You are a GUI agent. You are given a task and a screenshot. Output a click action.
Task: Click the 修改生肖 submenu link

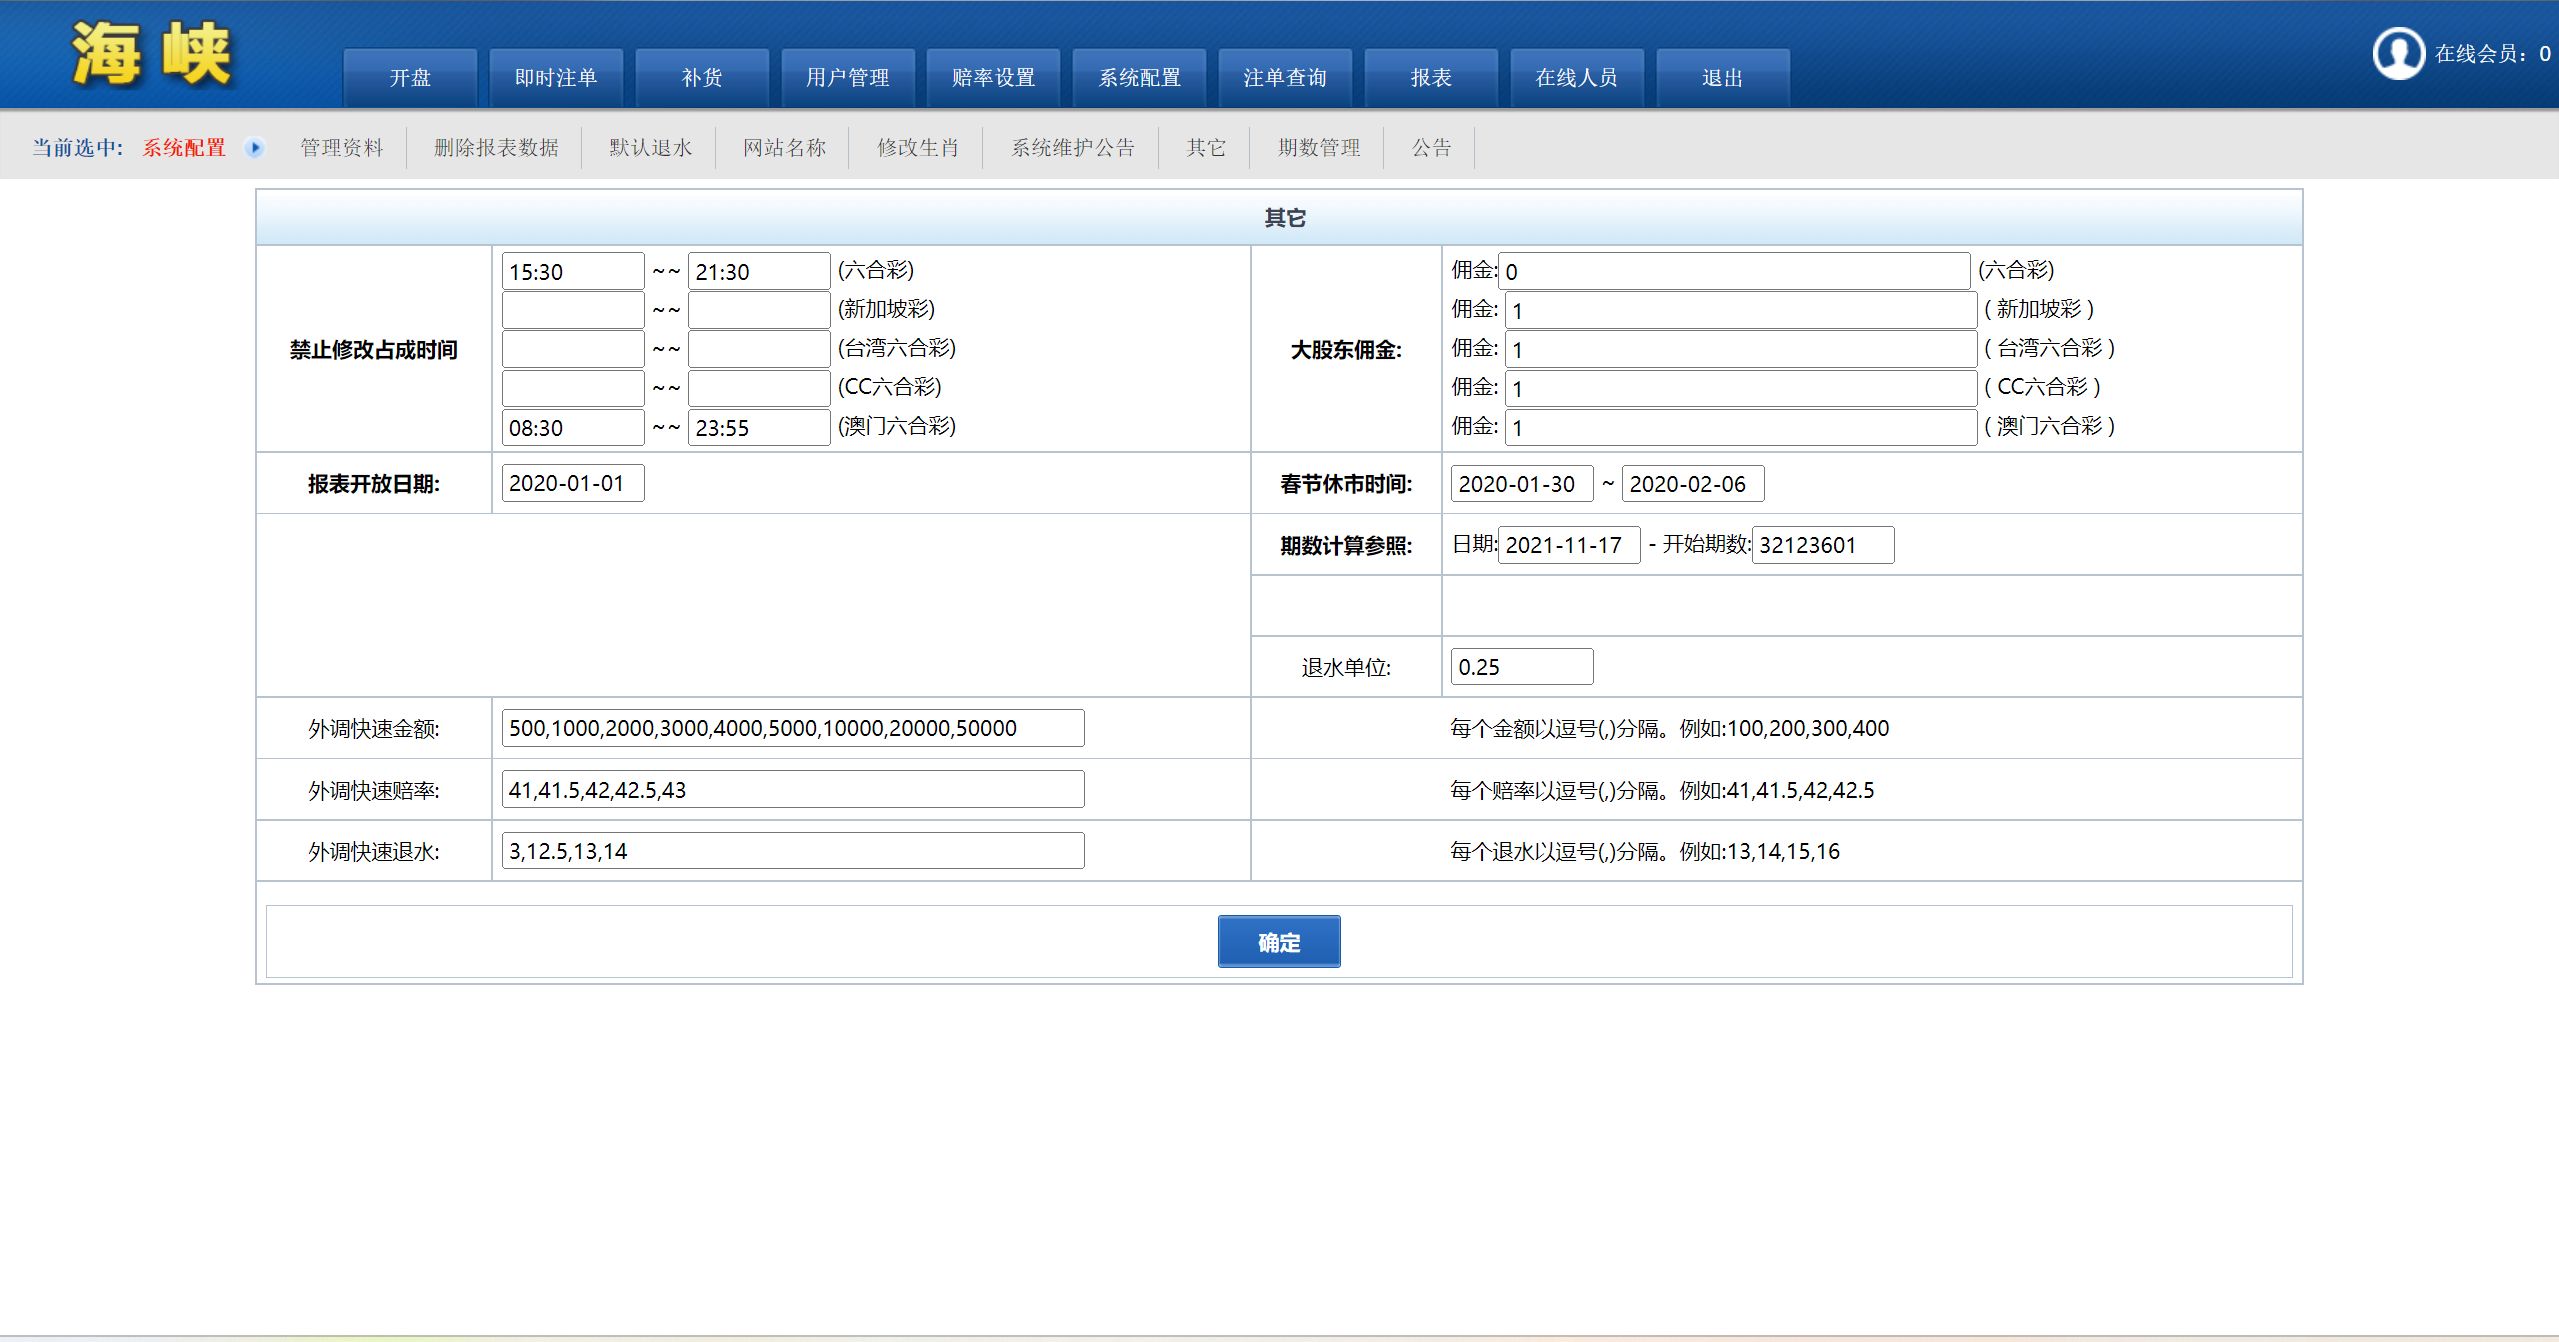click(917, 148)
